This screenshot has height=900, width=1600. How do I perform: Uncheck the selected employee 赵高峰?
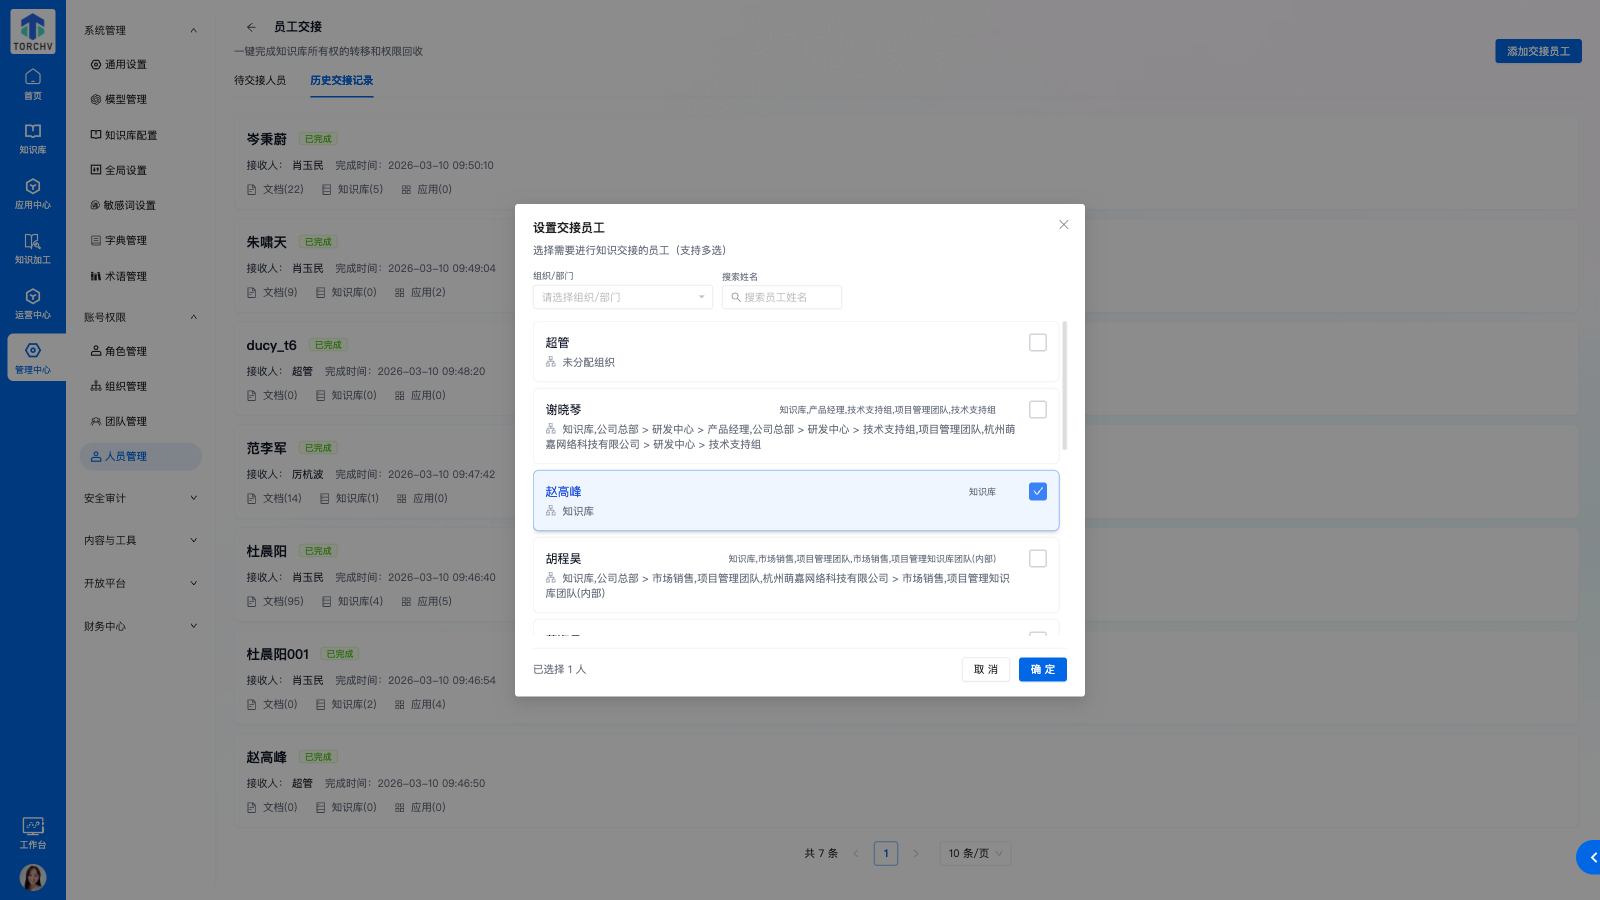coord(1038,491)
